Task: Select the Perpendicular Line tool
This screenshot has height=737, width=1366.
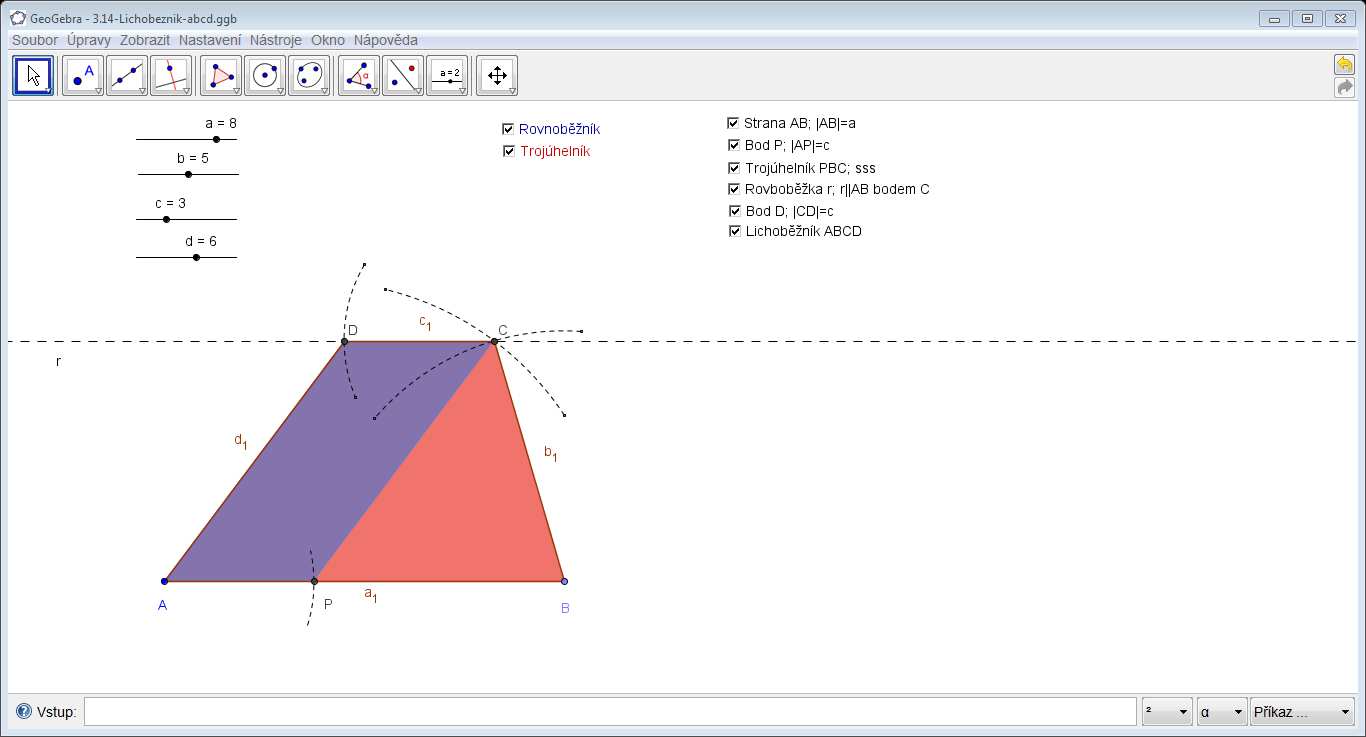Action: [171, 75]
